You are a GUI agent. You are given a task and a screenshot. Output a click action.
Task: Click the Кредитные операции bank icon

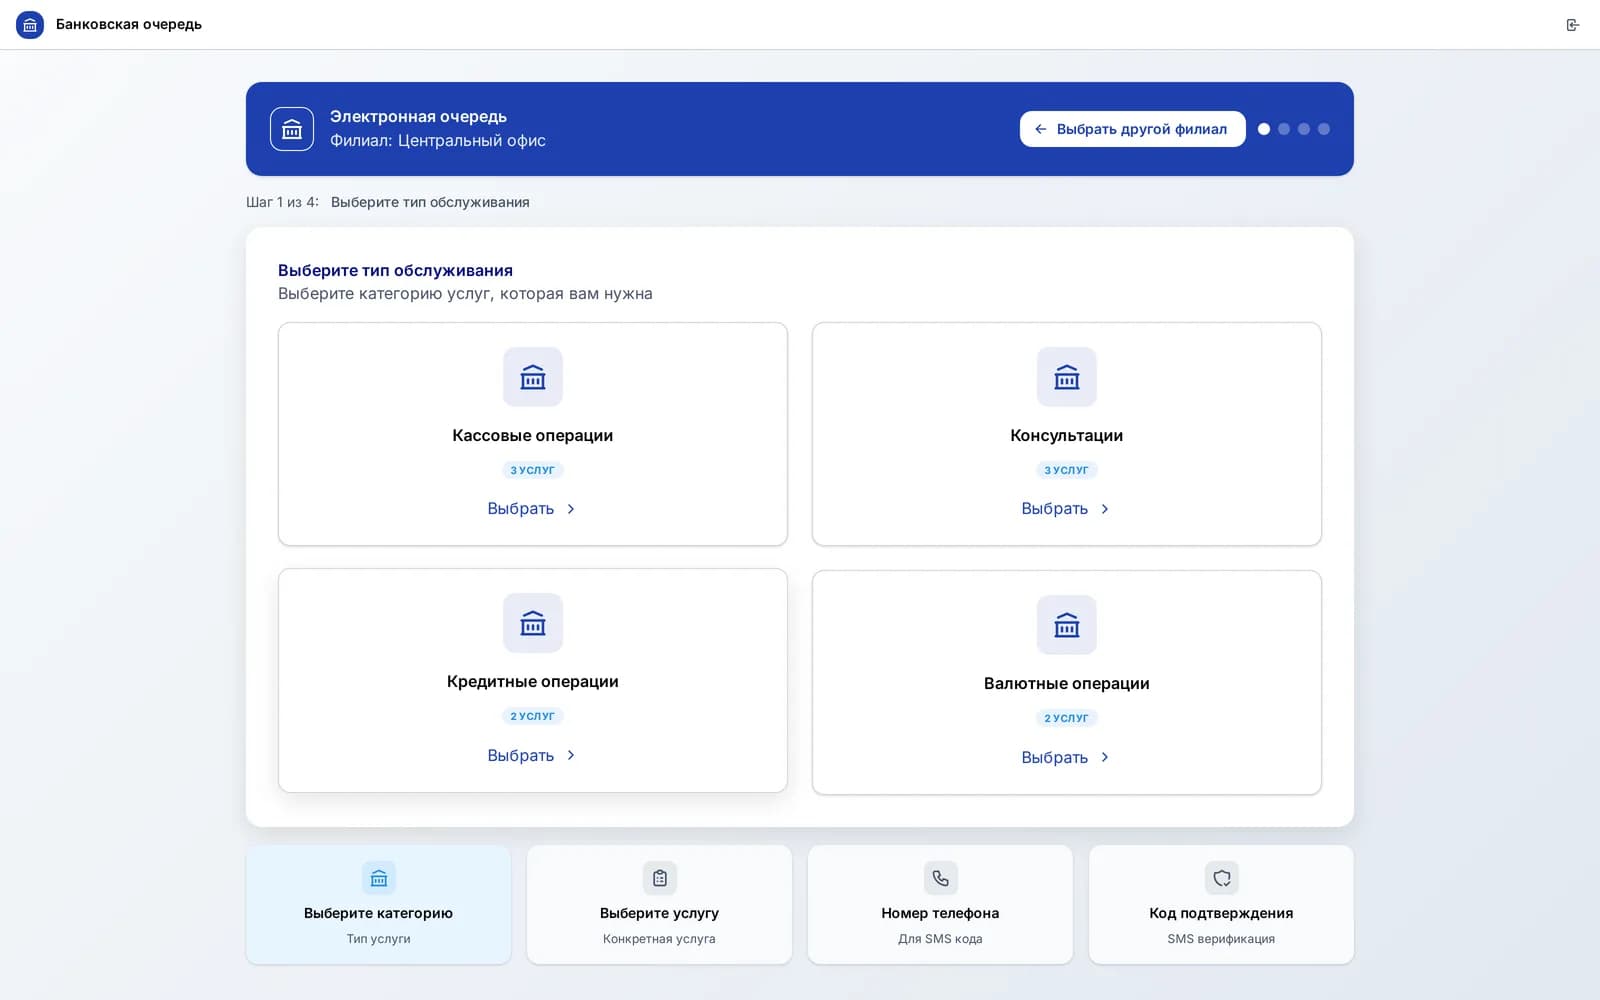533,623
